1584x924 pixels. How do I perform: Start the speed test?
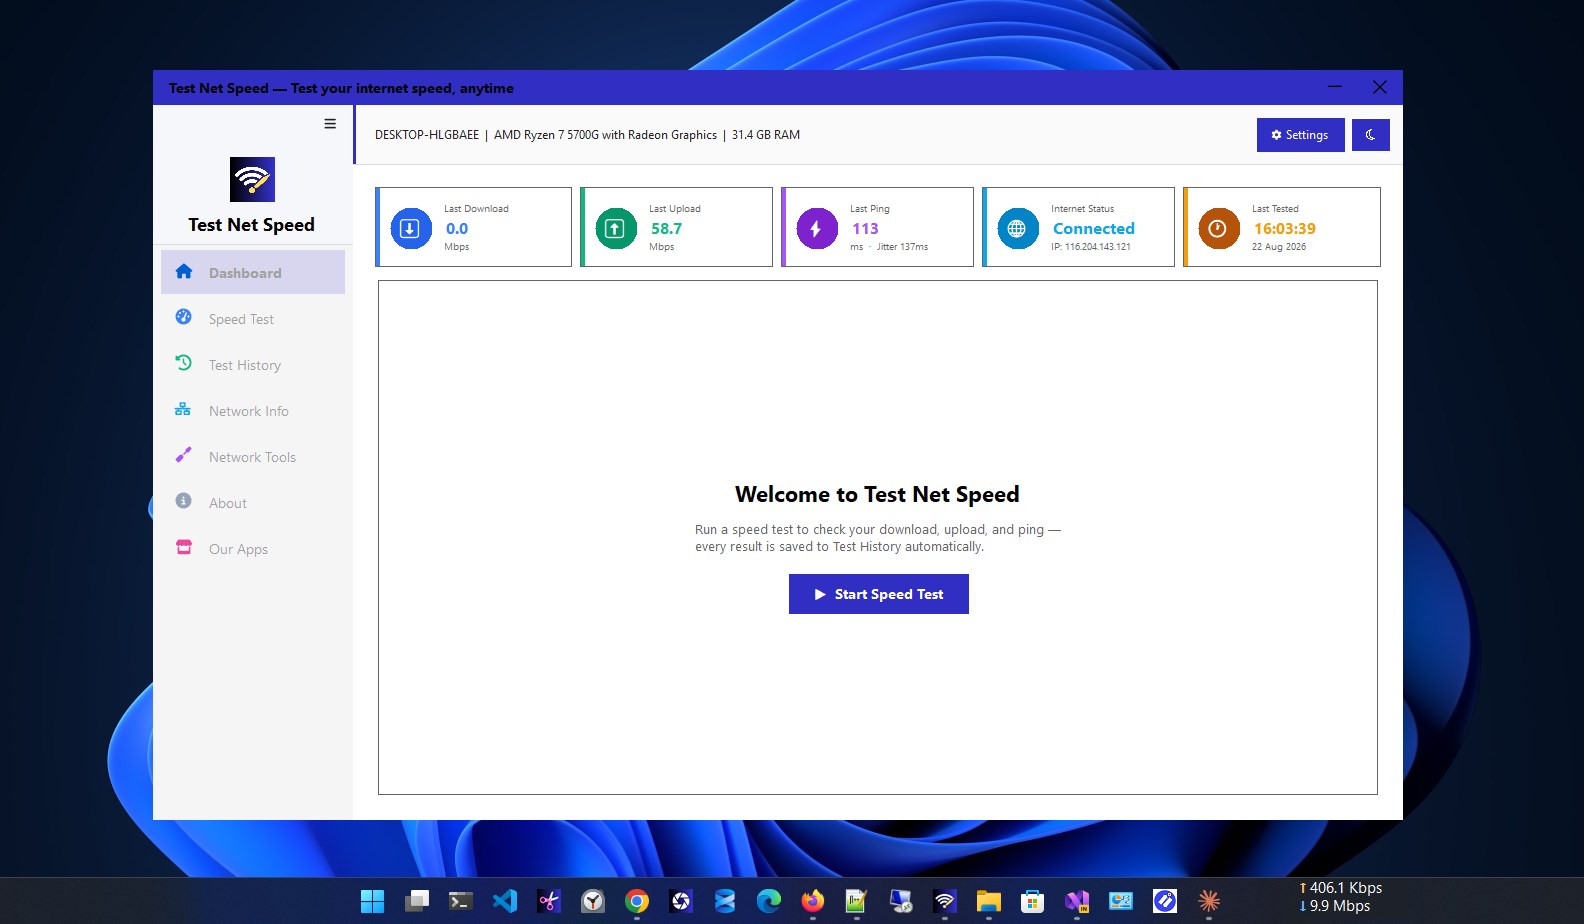(879, 594)
